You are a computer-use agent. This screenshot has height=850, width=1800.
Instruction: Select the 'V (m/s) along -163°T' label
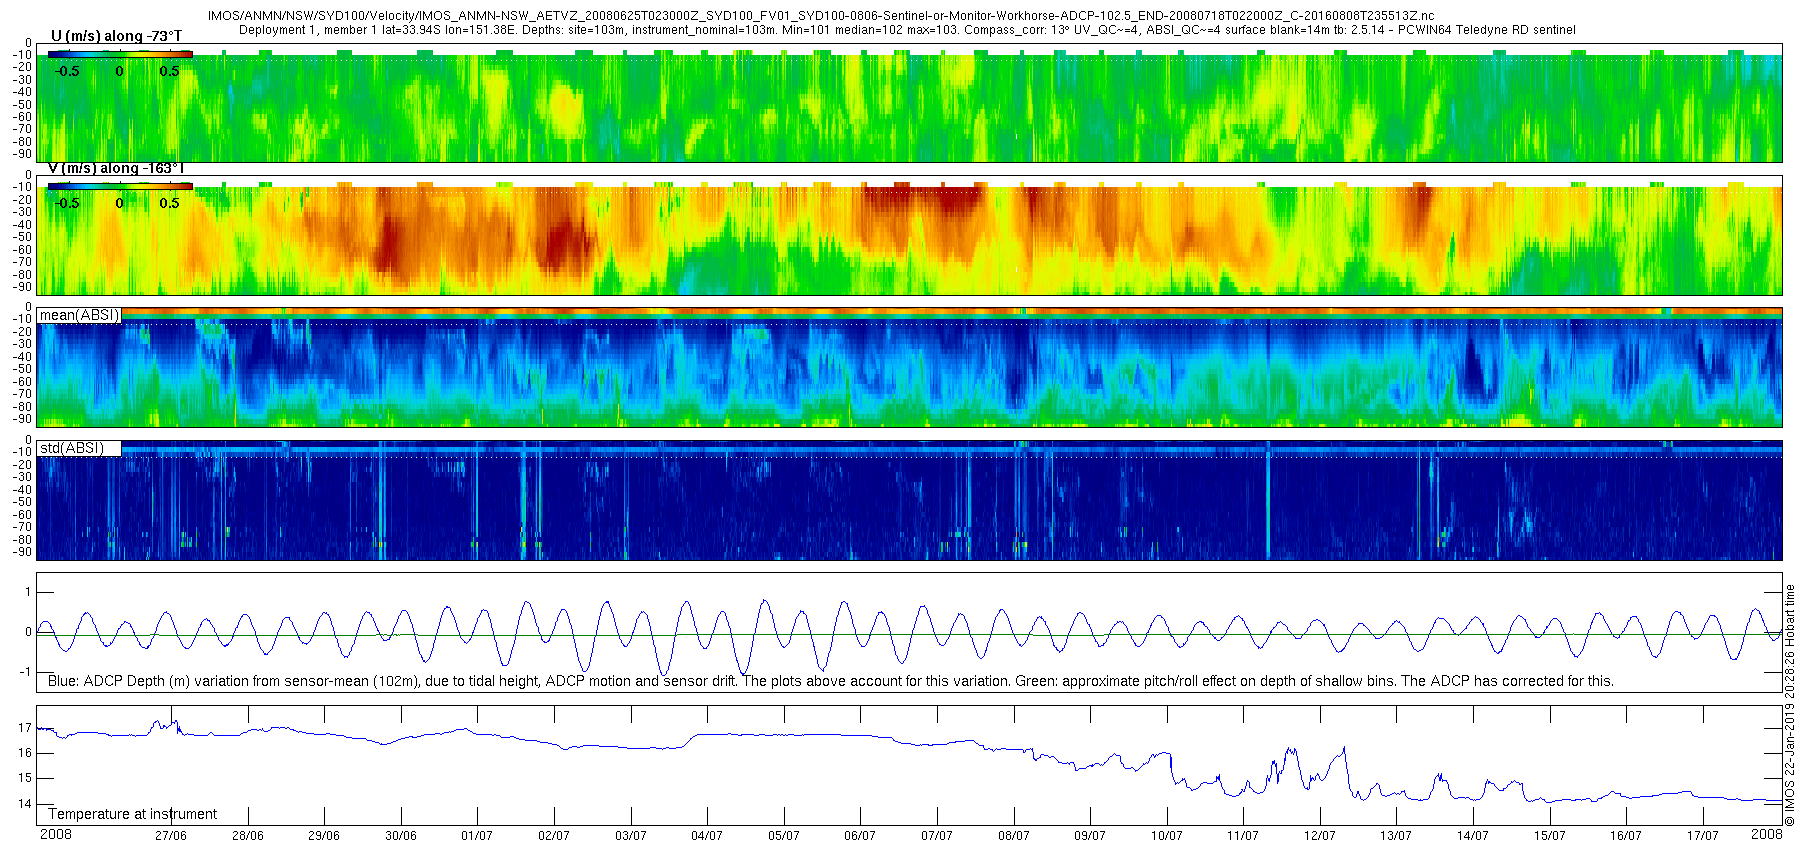(116, 168)
